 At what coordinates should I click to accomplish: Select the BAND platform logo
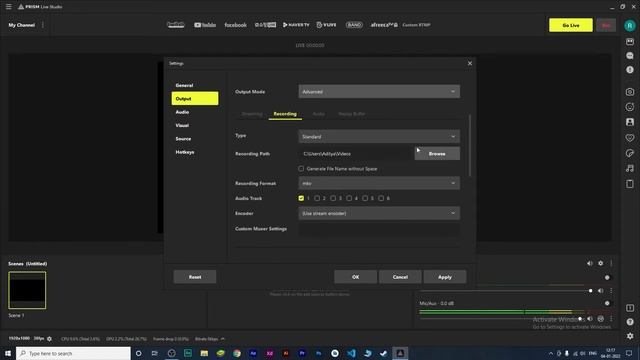pyautogui.click(x=354, y=25)
